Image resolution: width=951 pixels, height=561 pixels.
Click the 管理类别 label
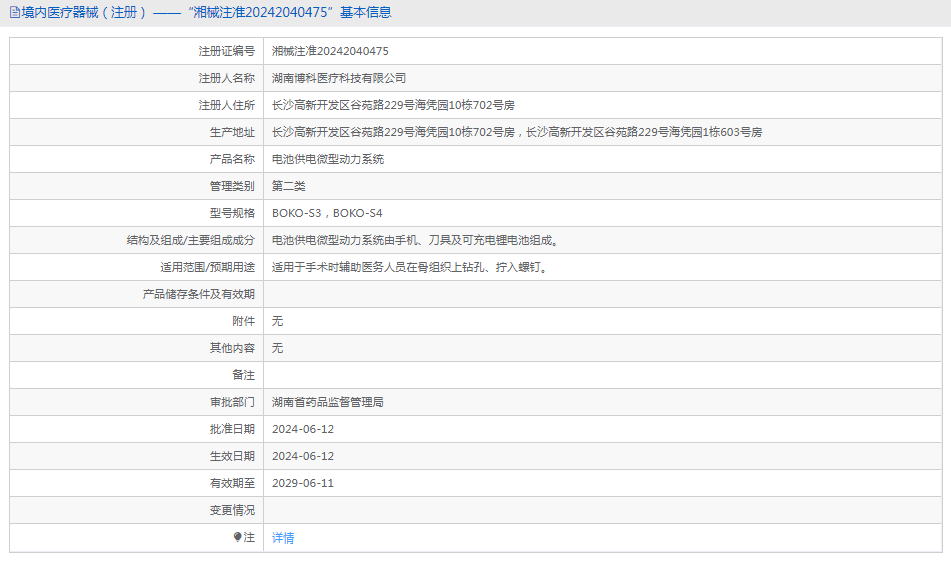(232, 186)
